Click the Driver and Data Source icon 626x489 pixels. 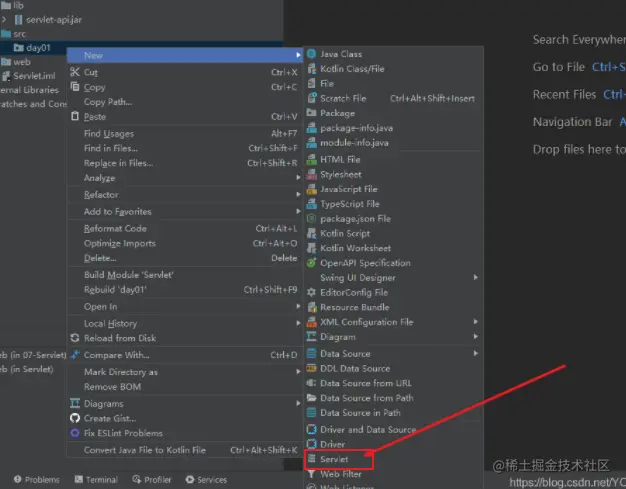311,430
